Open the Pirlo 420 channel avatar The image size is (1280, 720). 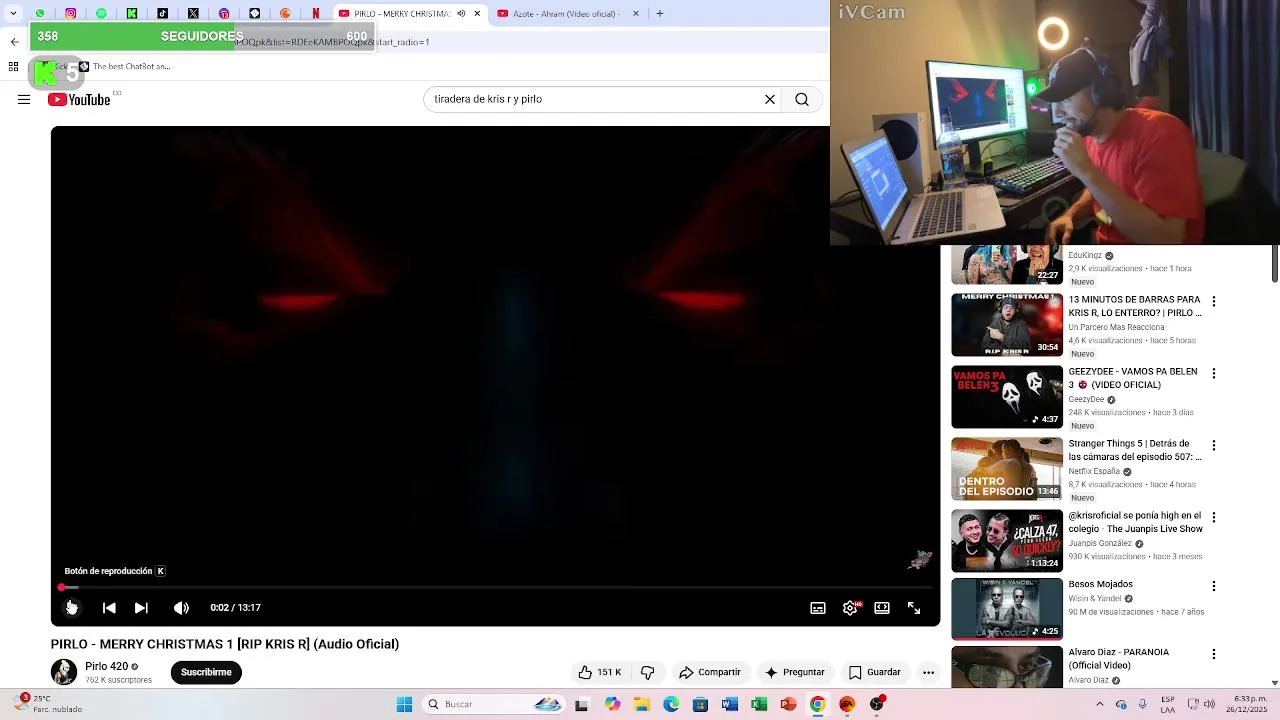[x=64, y=672]
